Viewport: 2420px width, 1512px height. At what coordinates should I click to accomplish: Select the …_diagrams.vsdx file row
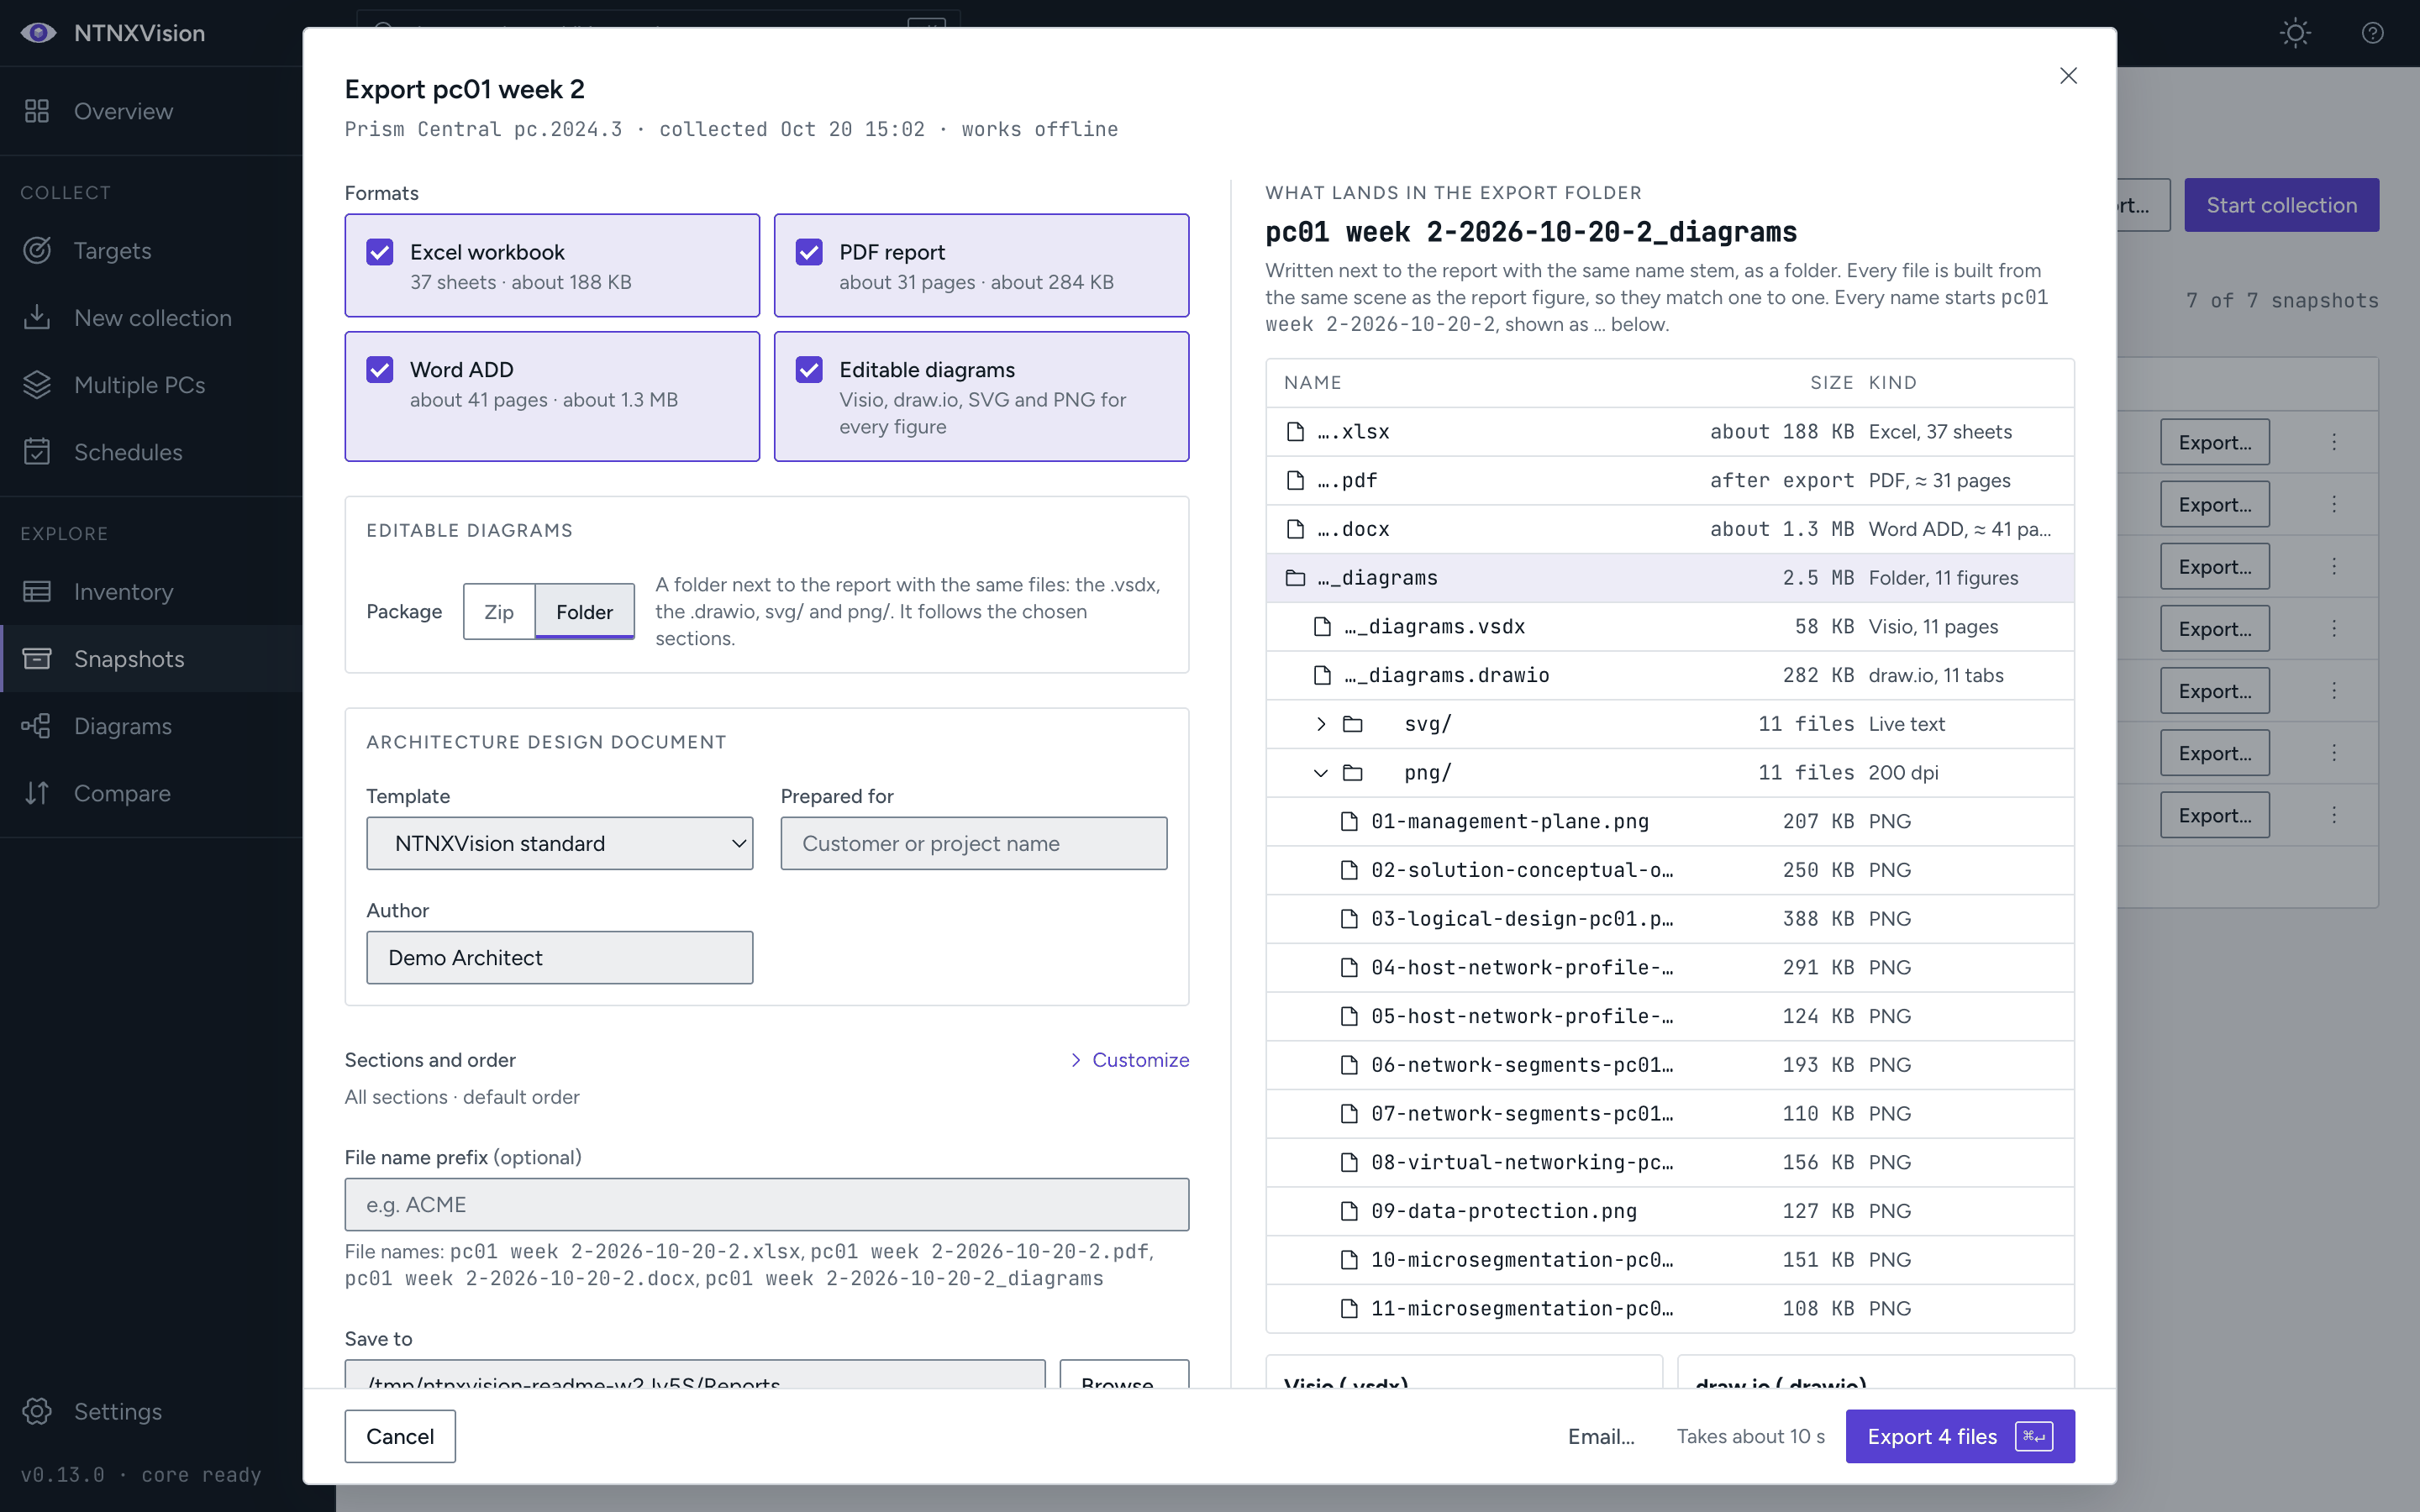(1669, 627)
